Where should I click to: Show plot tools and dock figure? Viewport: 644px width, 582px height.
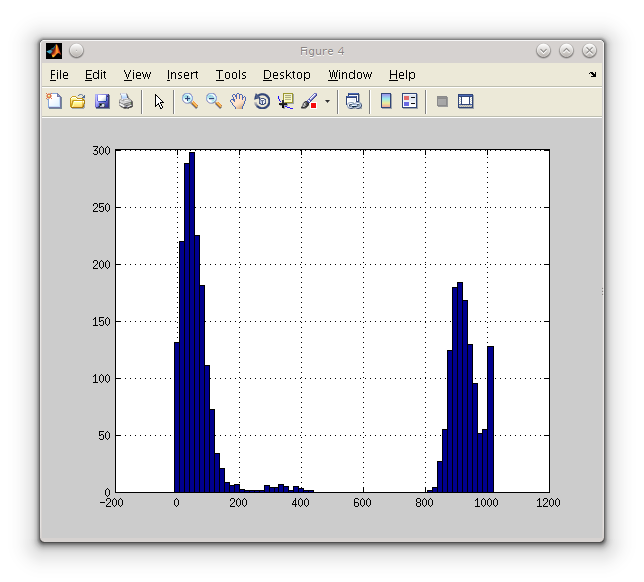click(x=465, y=101)
